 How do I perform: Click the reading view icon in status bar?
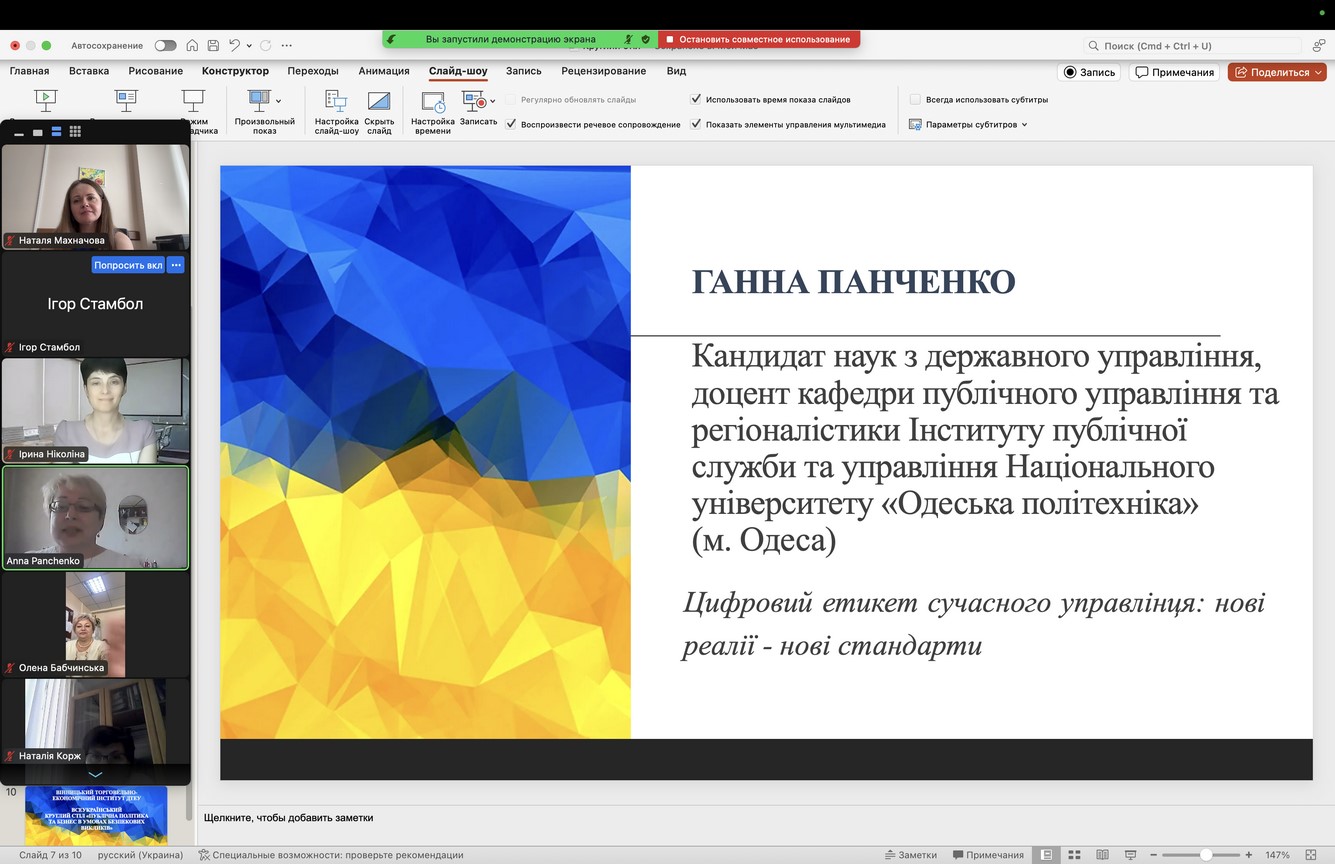[1100, 855]
